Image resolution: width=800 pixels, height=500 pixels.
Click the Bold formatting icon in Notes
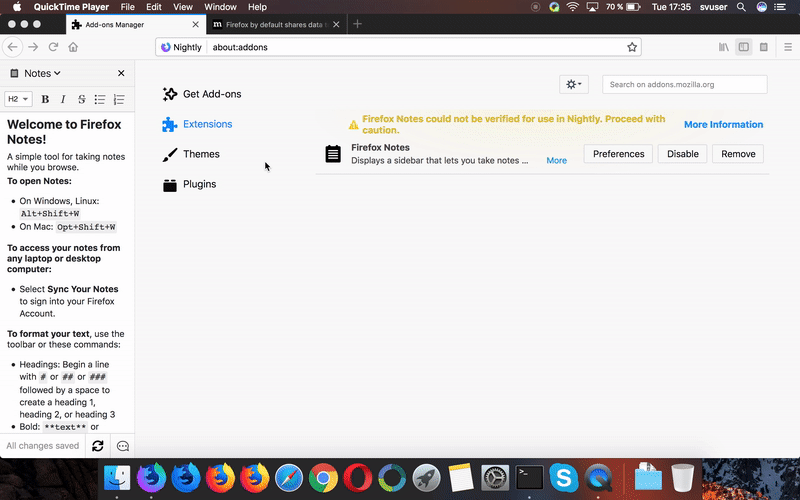coord(45,99)
